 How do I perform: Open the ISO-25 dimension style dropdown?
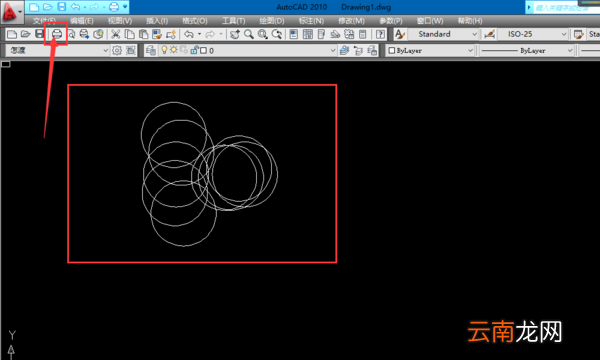[533, 34]
